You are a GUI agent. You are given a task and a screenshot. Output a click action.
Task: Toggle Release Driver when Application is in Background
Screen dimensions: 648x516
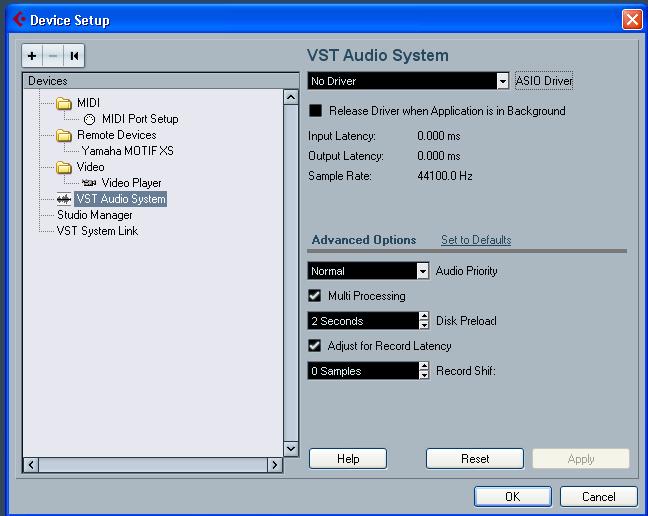pos(315,111)
